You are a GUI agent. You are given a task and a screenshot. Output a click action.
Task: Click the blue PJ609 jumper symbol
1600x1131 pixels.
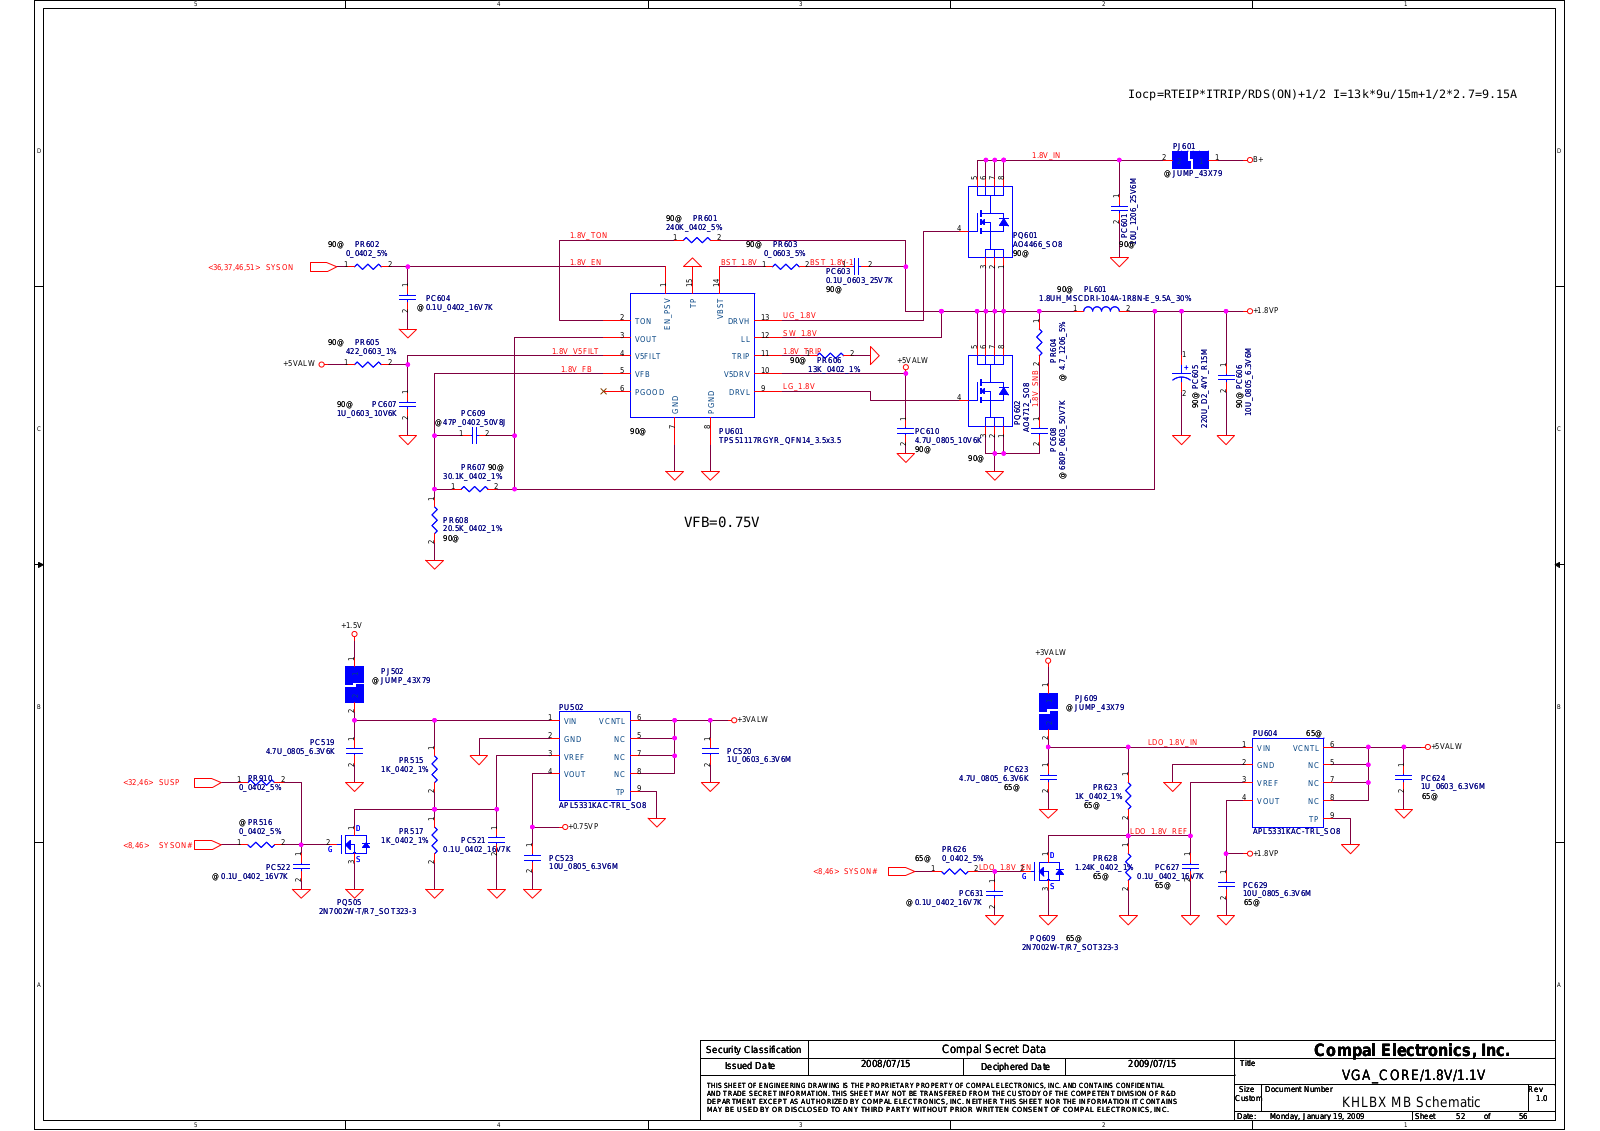(x=1048, y=711)
